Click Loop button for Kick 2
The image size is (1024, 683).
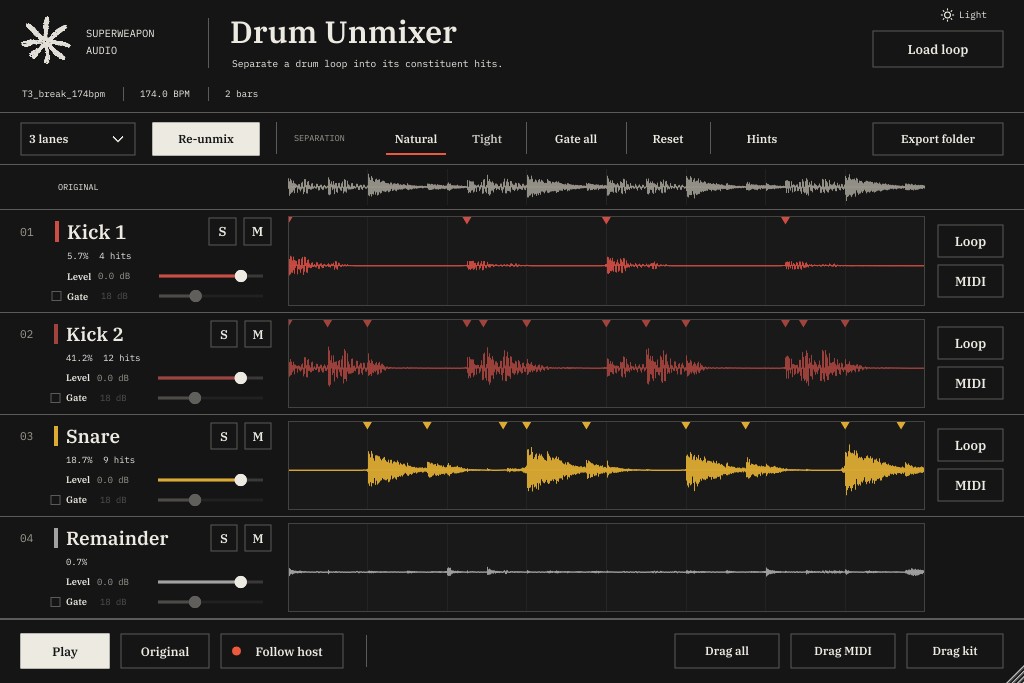970,343
